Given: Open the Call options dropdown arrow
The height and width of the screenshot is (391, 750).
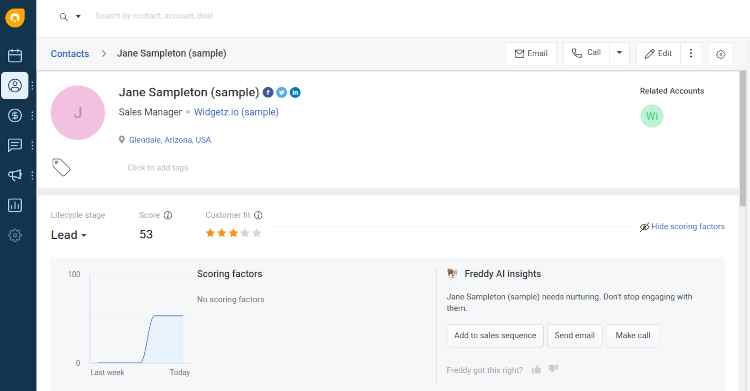Looking at the screenshot, I should tap(619, 53).
